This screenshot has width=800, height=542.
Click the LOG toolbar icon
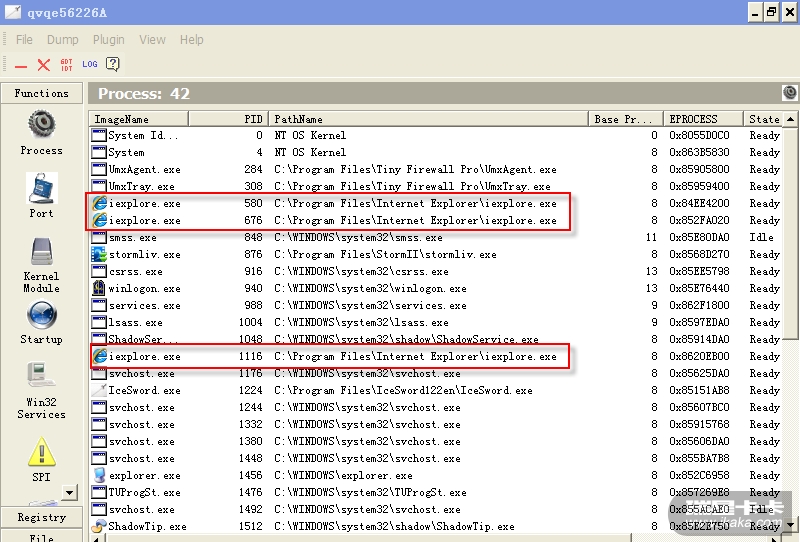[90, 64]
